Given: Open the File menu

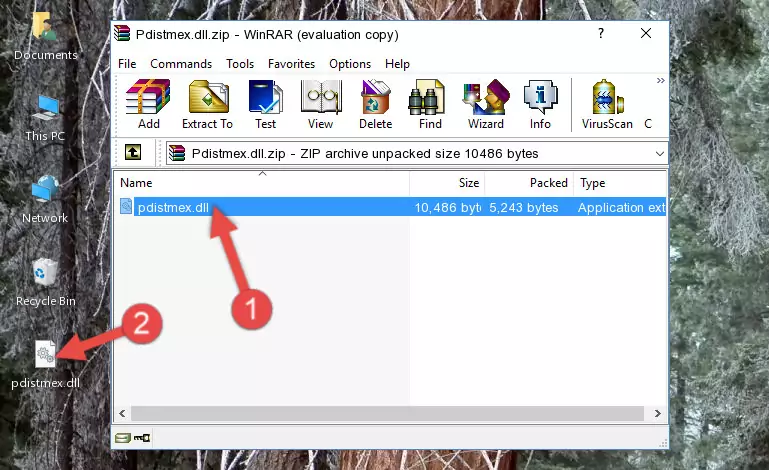Looking at the screenshot, I should coord(127,64).
